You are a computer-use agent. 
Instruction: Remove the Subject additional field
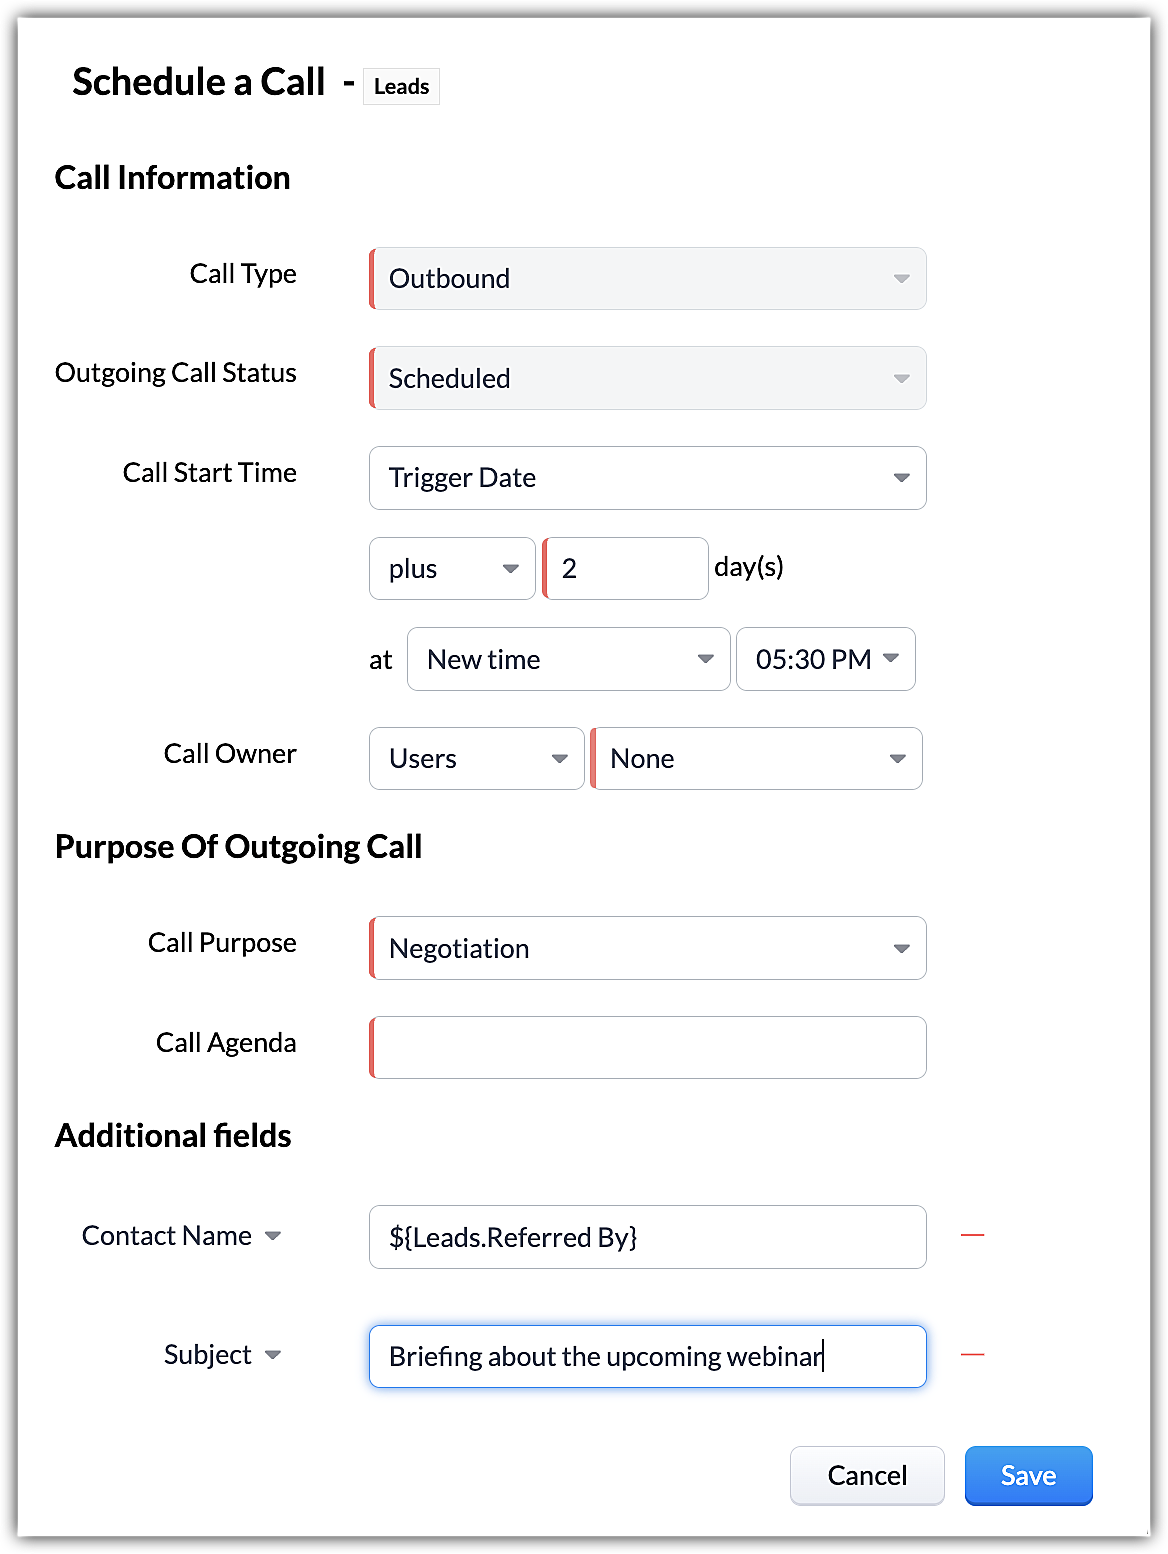pos(972,1355)
